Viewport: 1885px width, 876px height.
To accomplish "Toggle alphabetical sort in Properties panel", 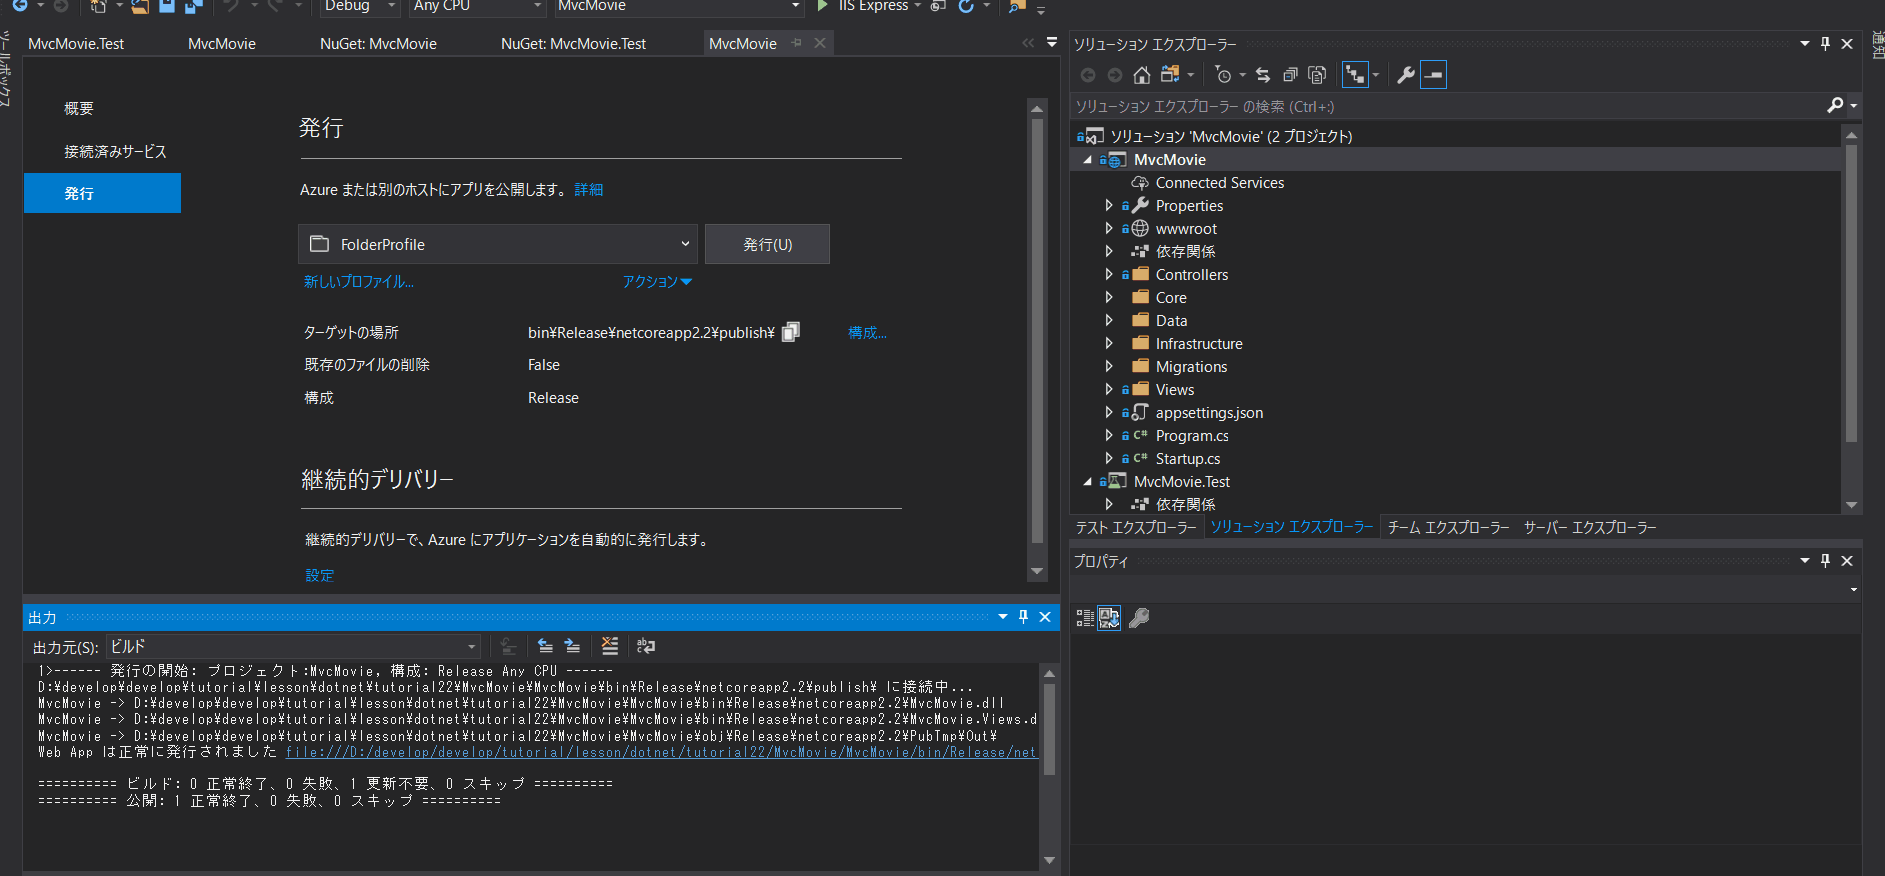I will pos(1109,618).
